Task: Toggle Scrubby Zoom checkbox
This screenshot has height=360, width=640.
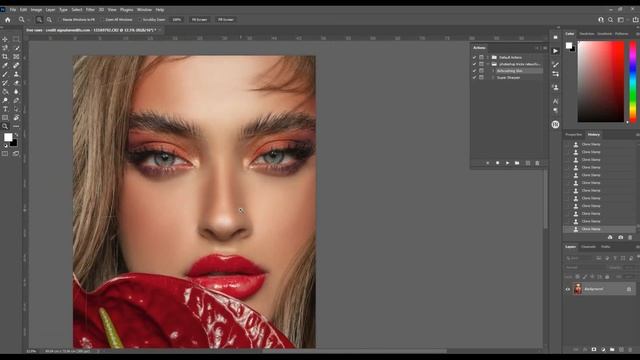Action: (140, 20)
